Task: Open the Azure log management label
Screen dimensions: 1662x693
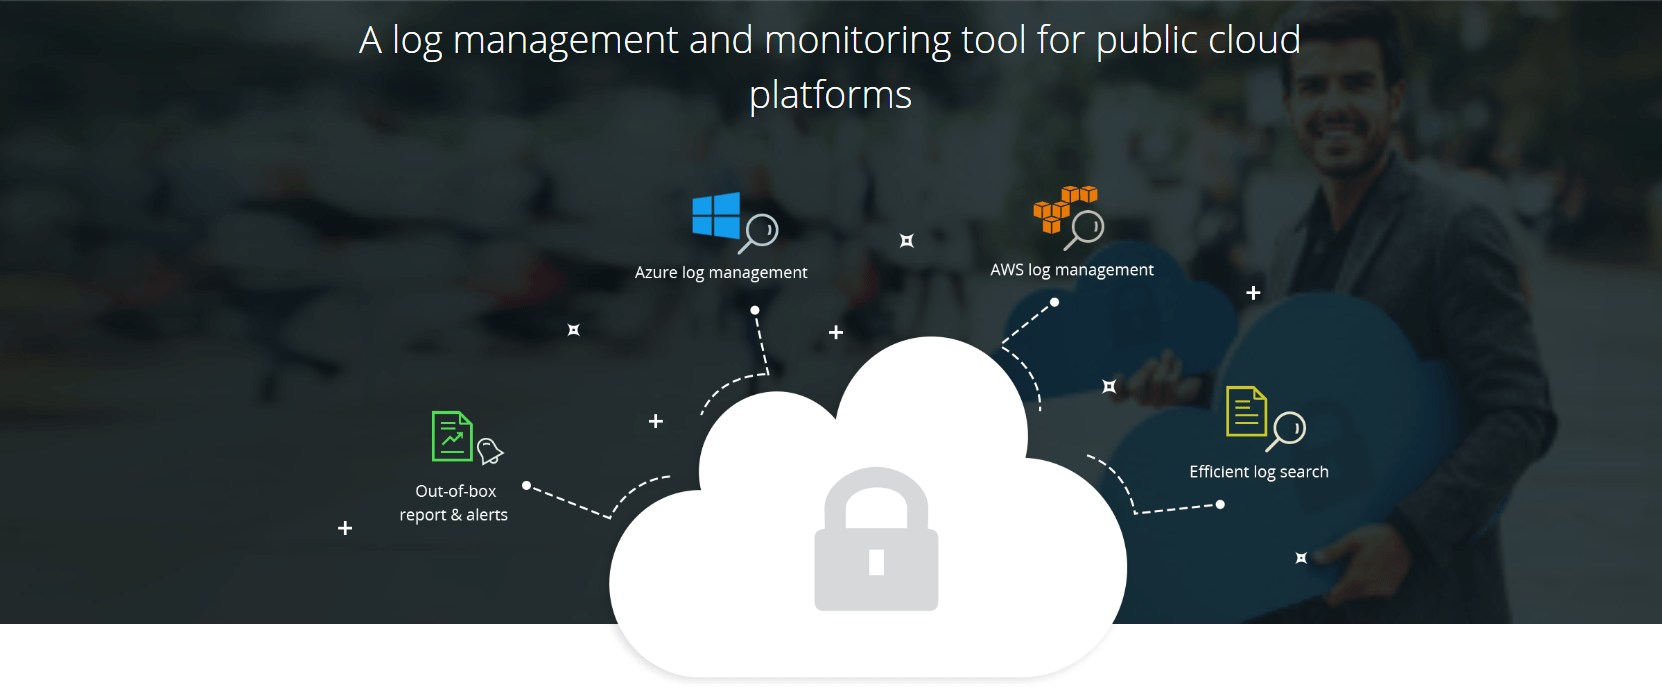Action: pyautogui.click(x=721, y=272)
